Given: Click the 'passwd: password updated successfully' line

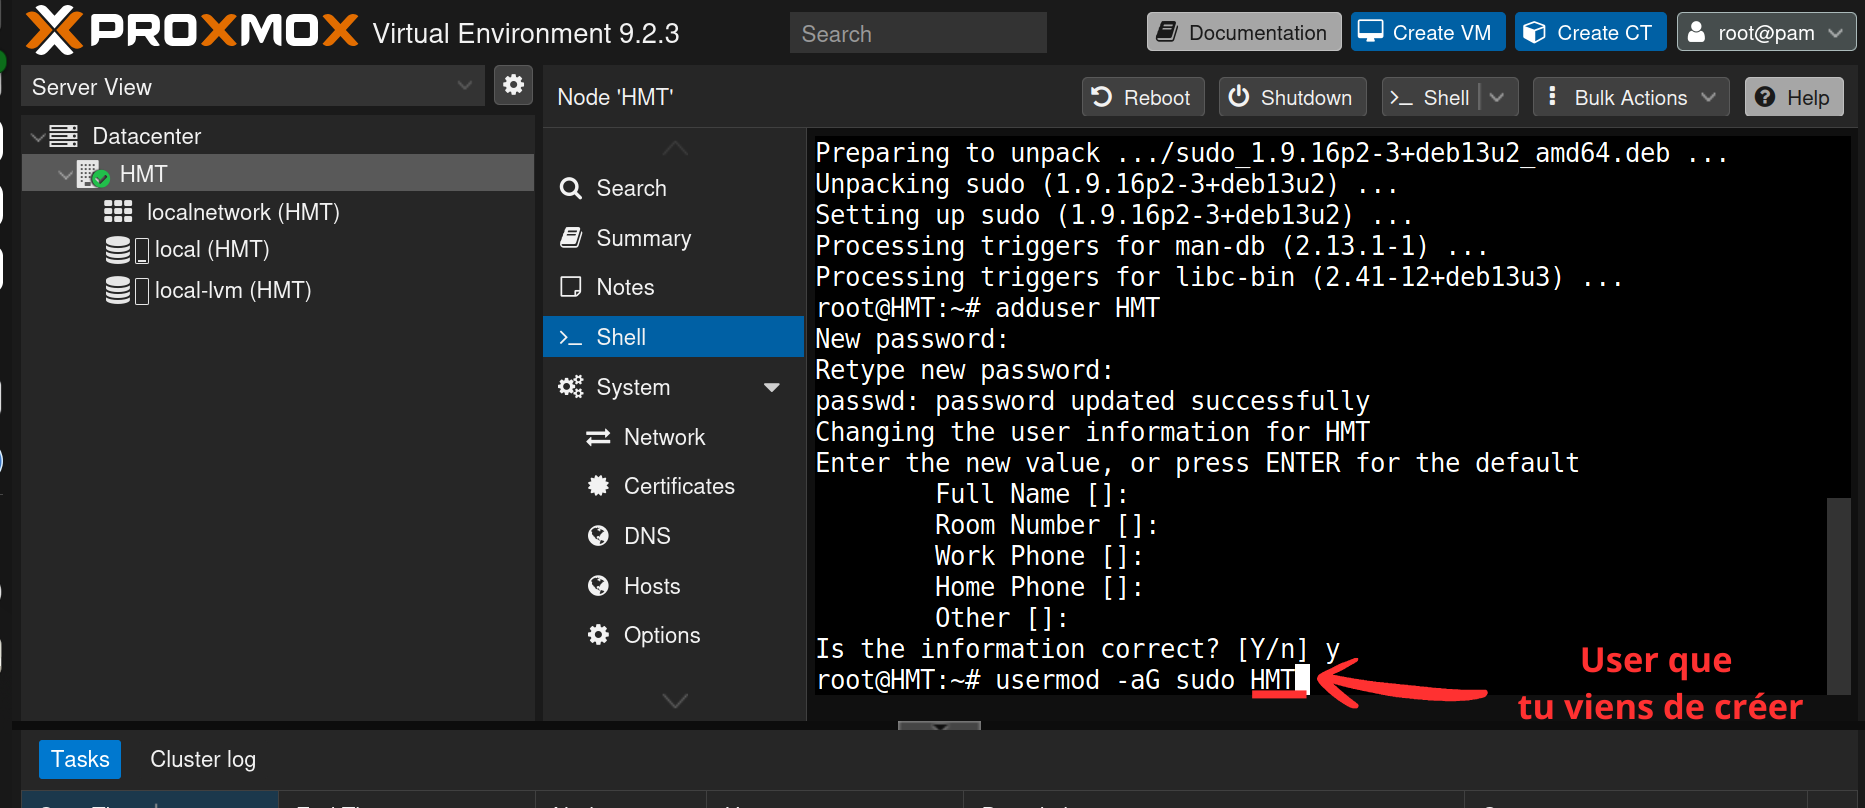Looking at the screenshot, I should pos(1092,401).
